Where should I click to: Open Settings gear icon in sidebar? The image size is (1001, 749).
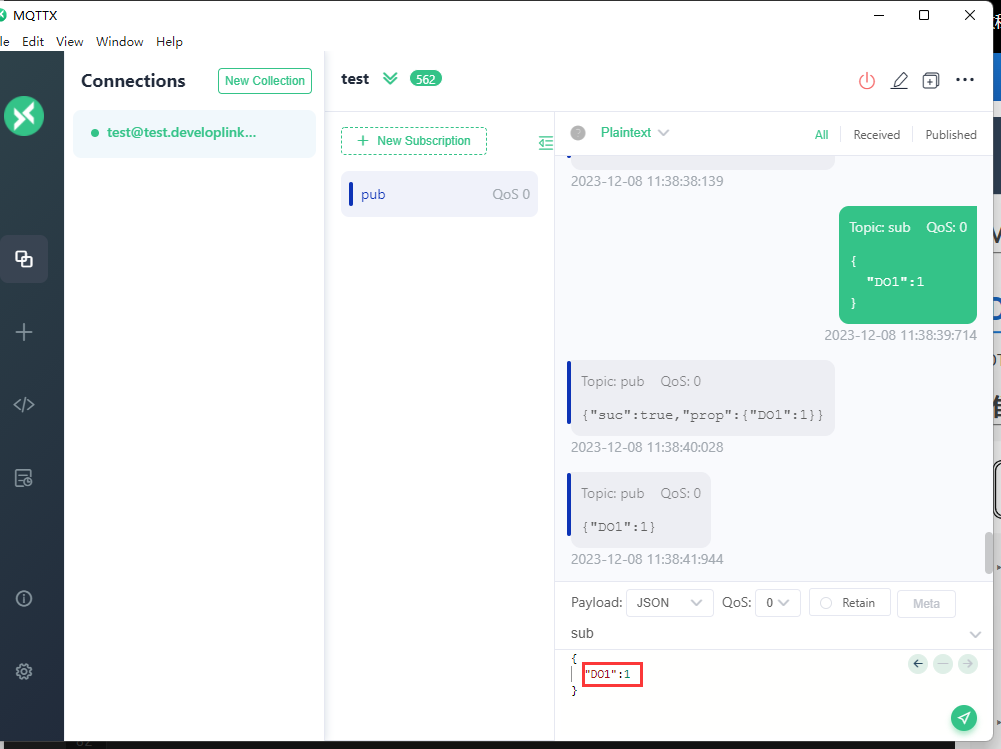pyautogui.click(x=24, y=671)
